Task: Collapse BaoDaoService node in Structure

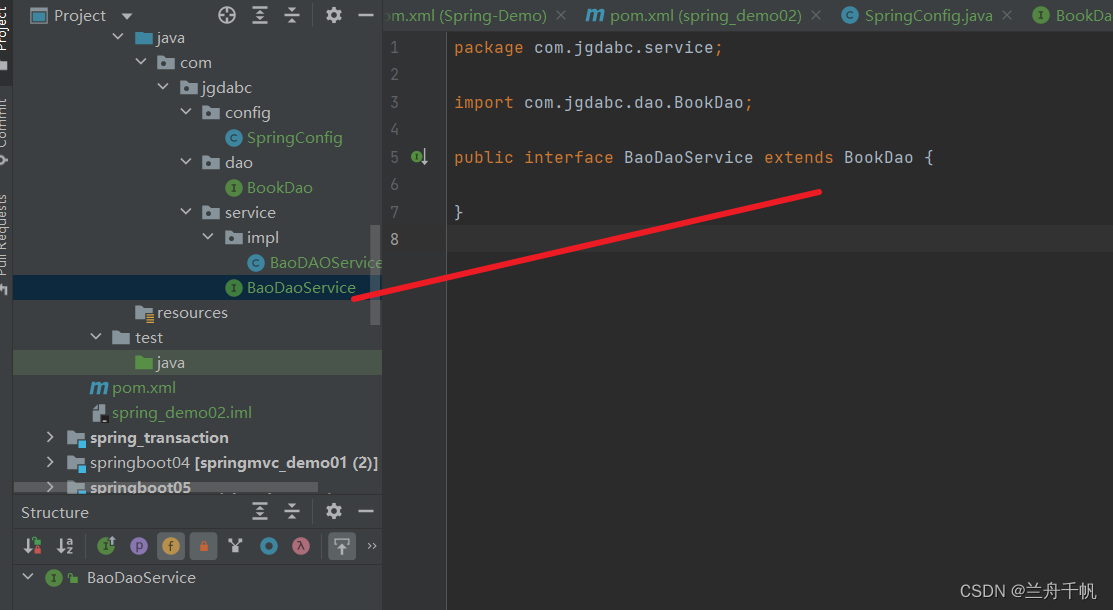Action: (x=28, y=577)
